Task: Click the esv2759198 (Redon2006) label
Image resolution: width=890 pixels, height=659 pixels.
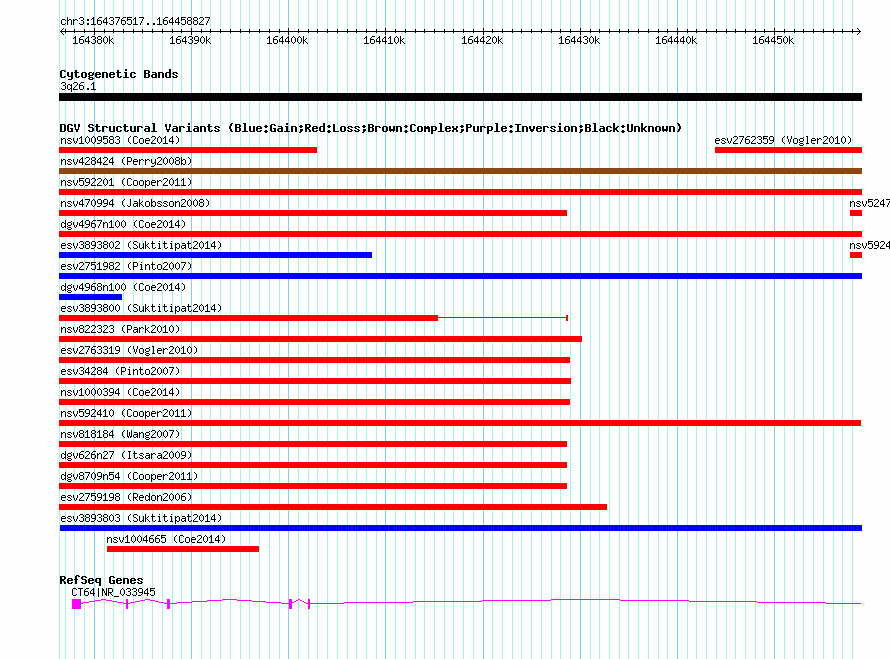Action: pyautogui.click(x=126, y=497)
